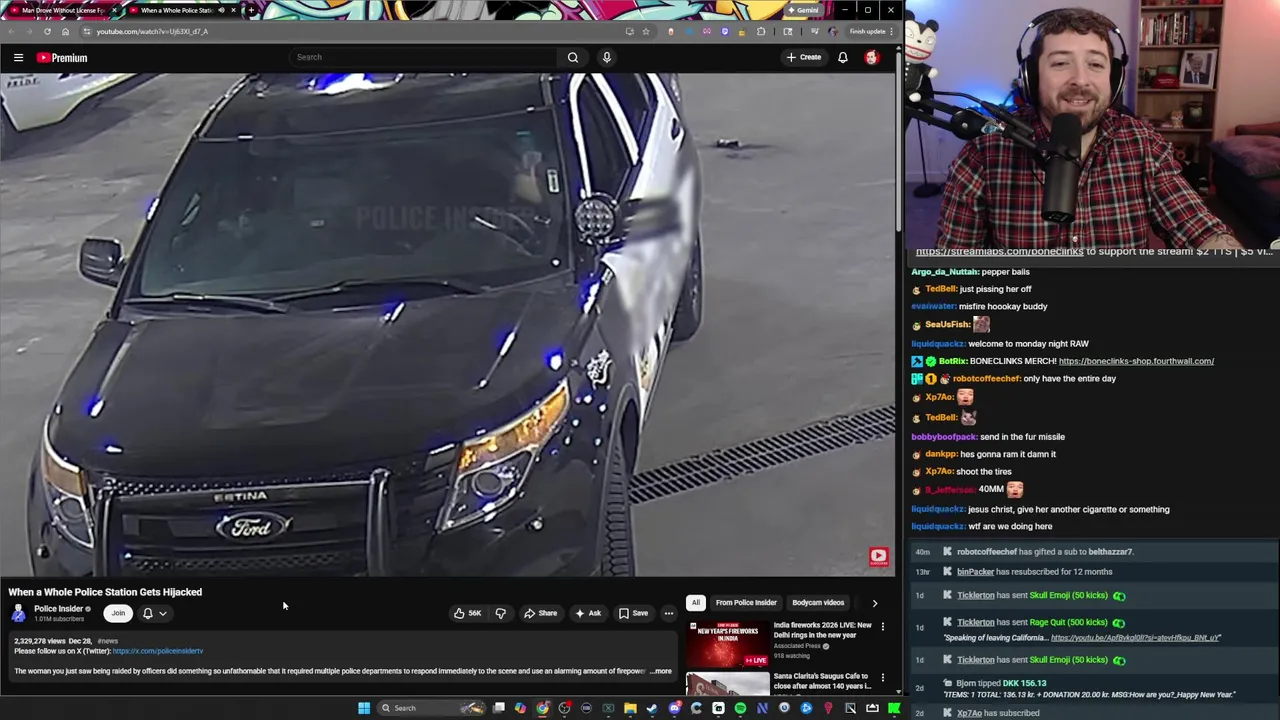Open the youtu.be link in Rage Quit message
This screenshot has width=1280, height=720.
tap(1135, 638)
